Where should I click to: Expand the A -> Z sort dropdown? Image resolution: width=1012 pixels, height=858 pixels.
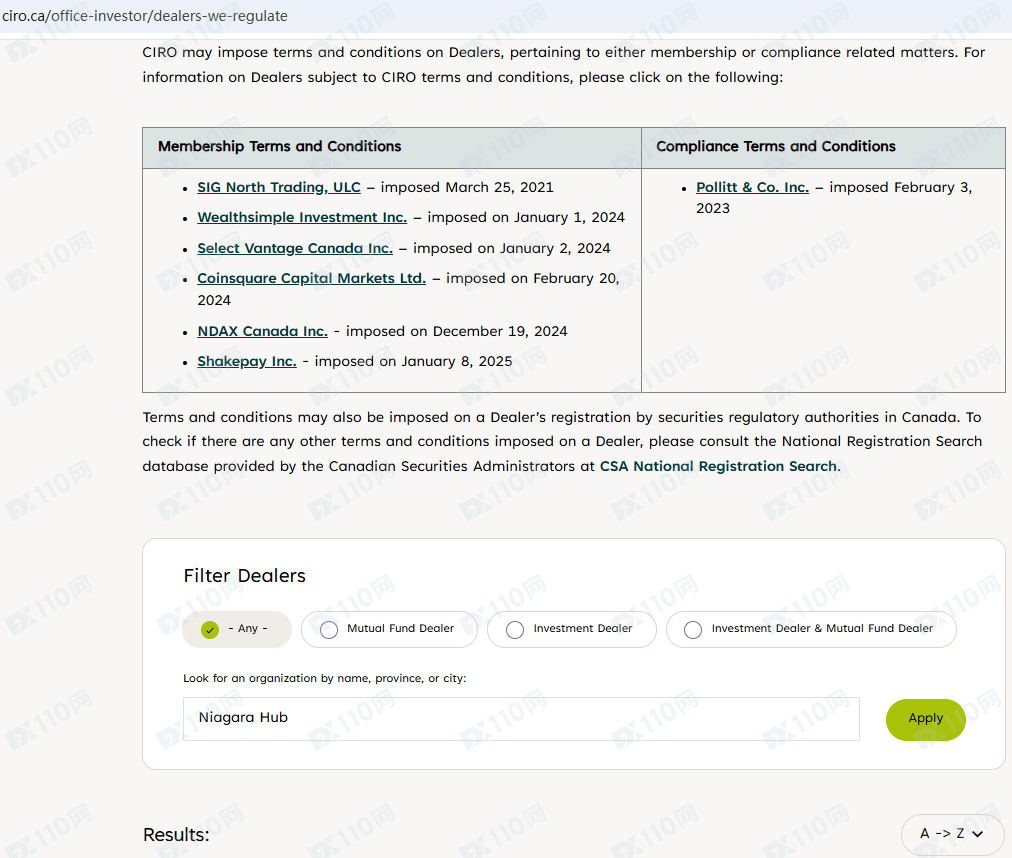click(951, 833)
